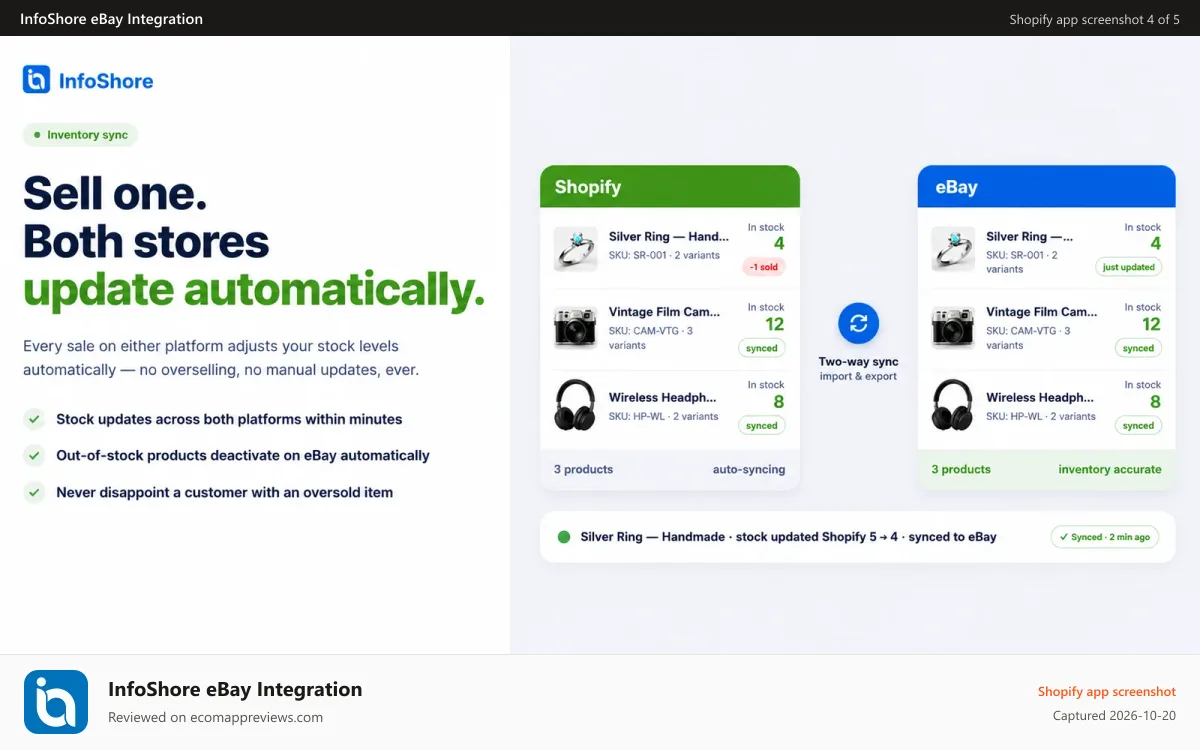
Task: Click 'Shopify app screenshot' orange label in footer
Action: [1107, 691]
